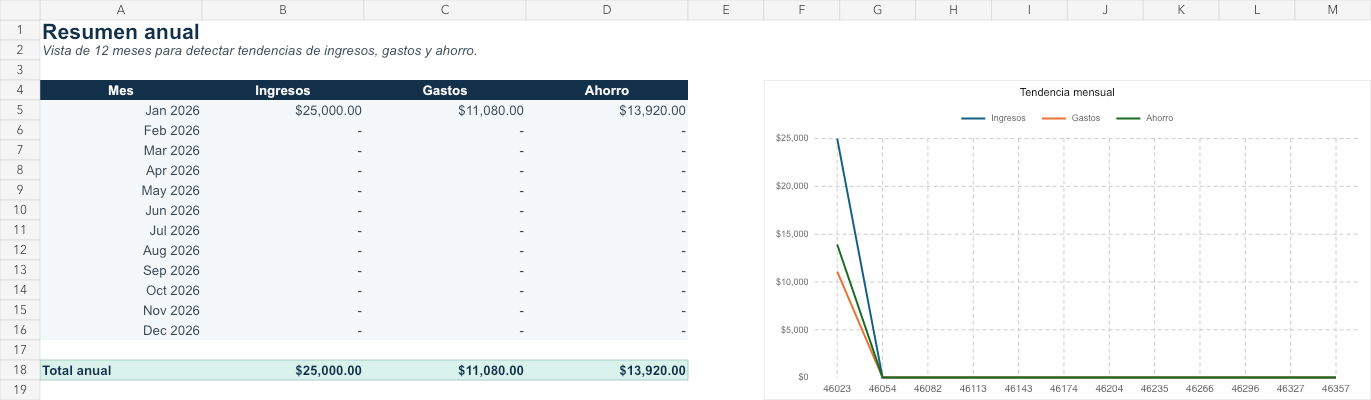
Task: Click the Ahorro legend entry in chart
Action: pos(1146,118)
